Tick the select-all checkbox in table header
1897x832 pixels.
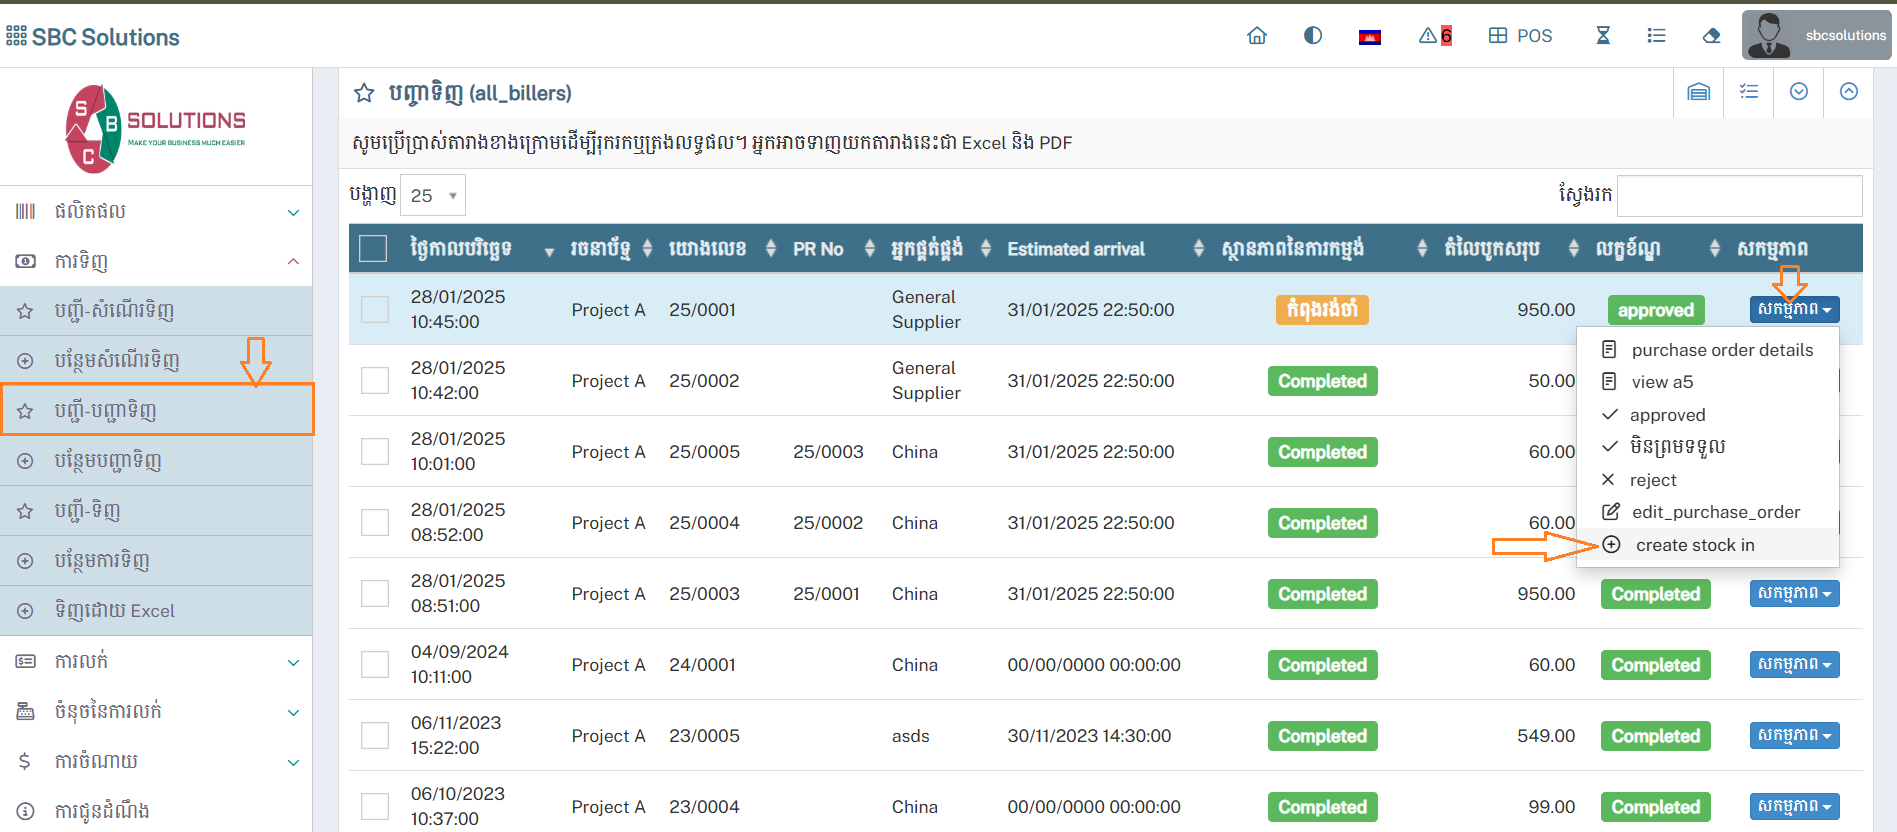point(373,249)
